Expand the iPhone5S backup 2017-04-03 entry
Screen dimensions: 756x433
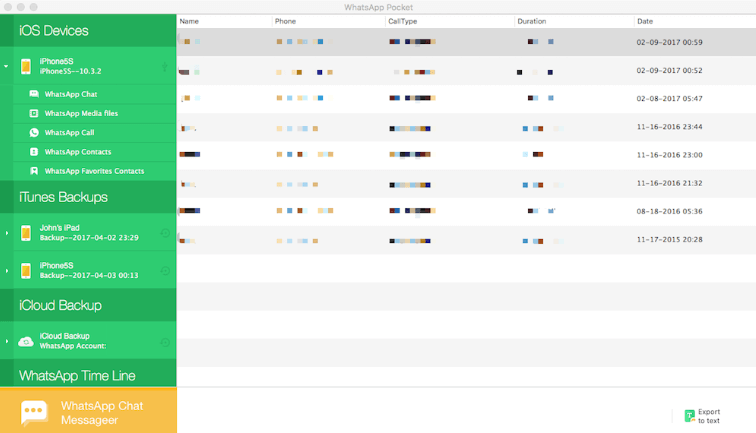tap(6, 271)
